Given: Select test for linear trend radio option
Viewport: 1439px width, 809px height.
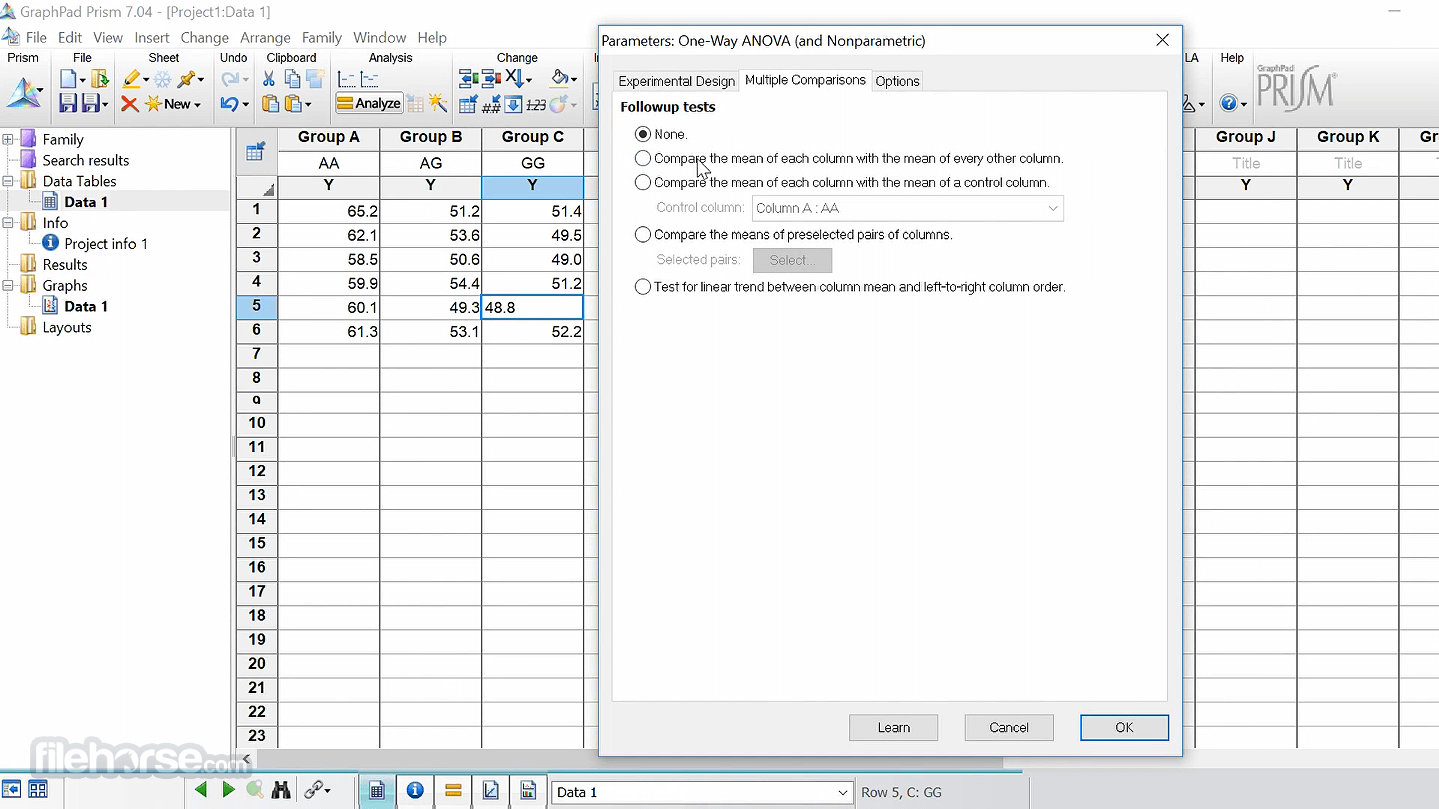Looking at the screenshot, I should (x=643, y=286).
